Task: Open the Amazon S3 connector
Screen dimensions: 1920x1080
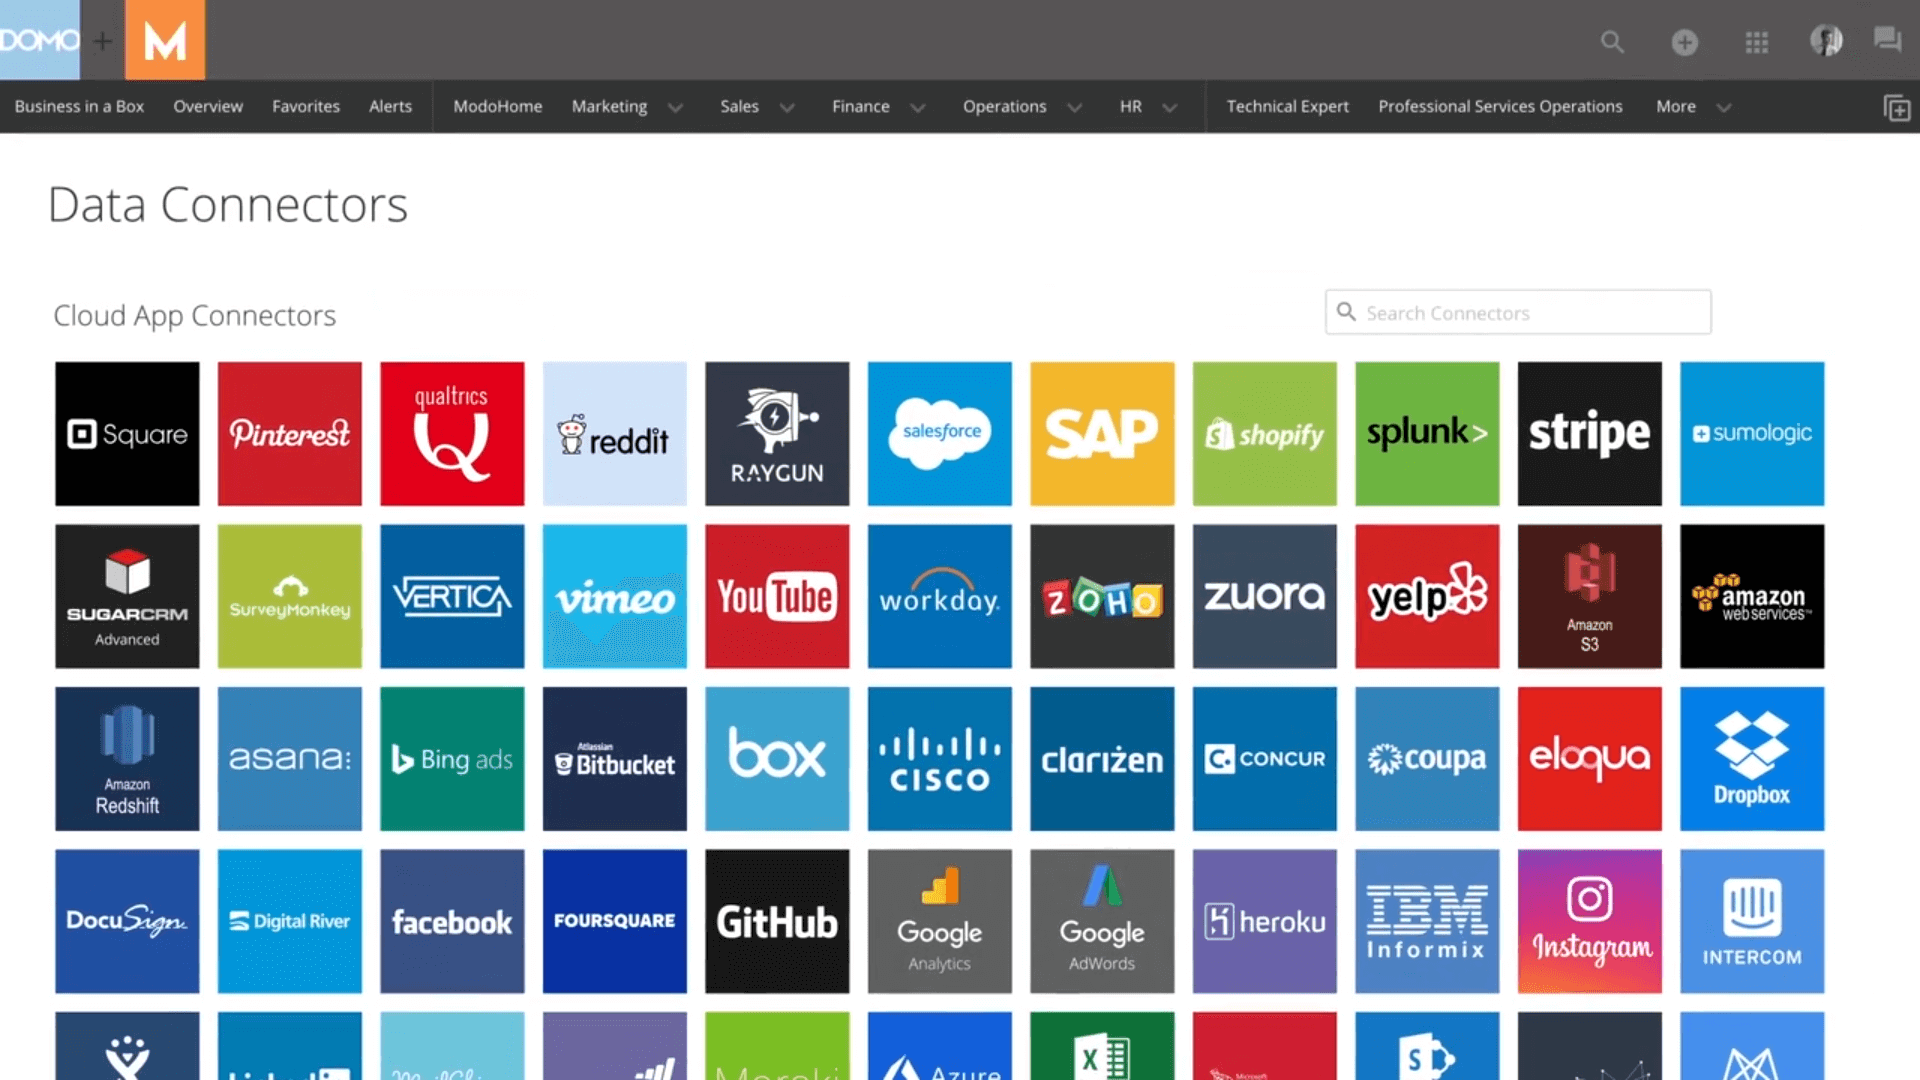Action: (1590, 596)
